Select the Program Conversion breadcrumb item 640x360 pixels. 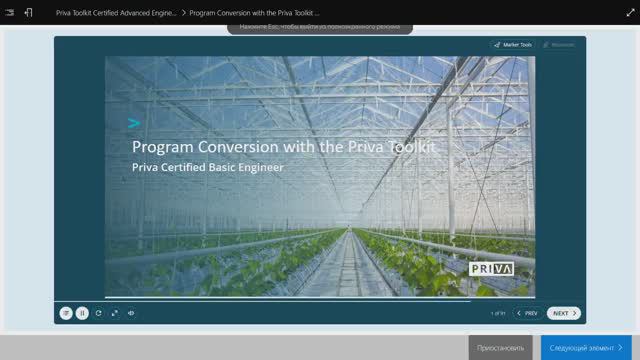(x=254, y=13)
